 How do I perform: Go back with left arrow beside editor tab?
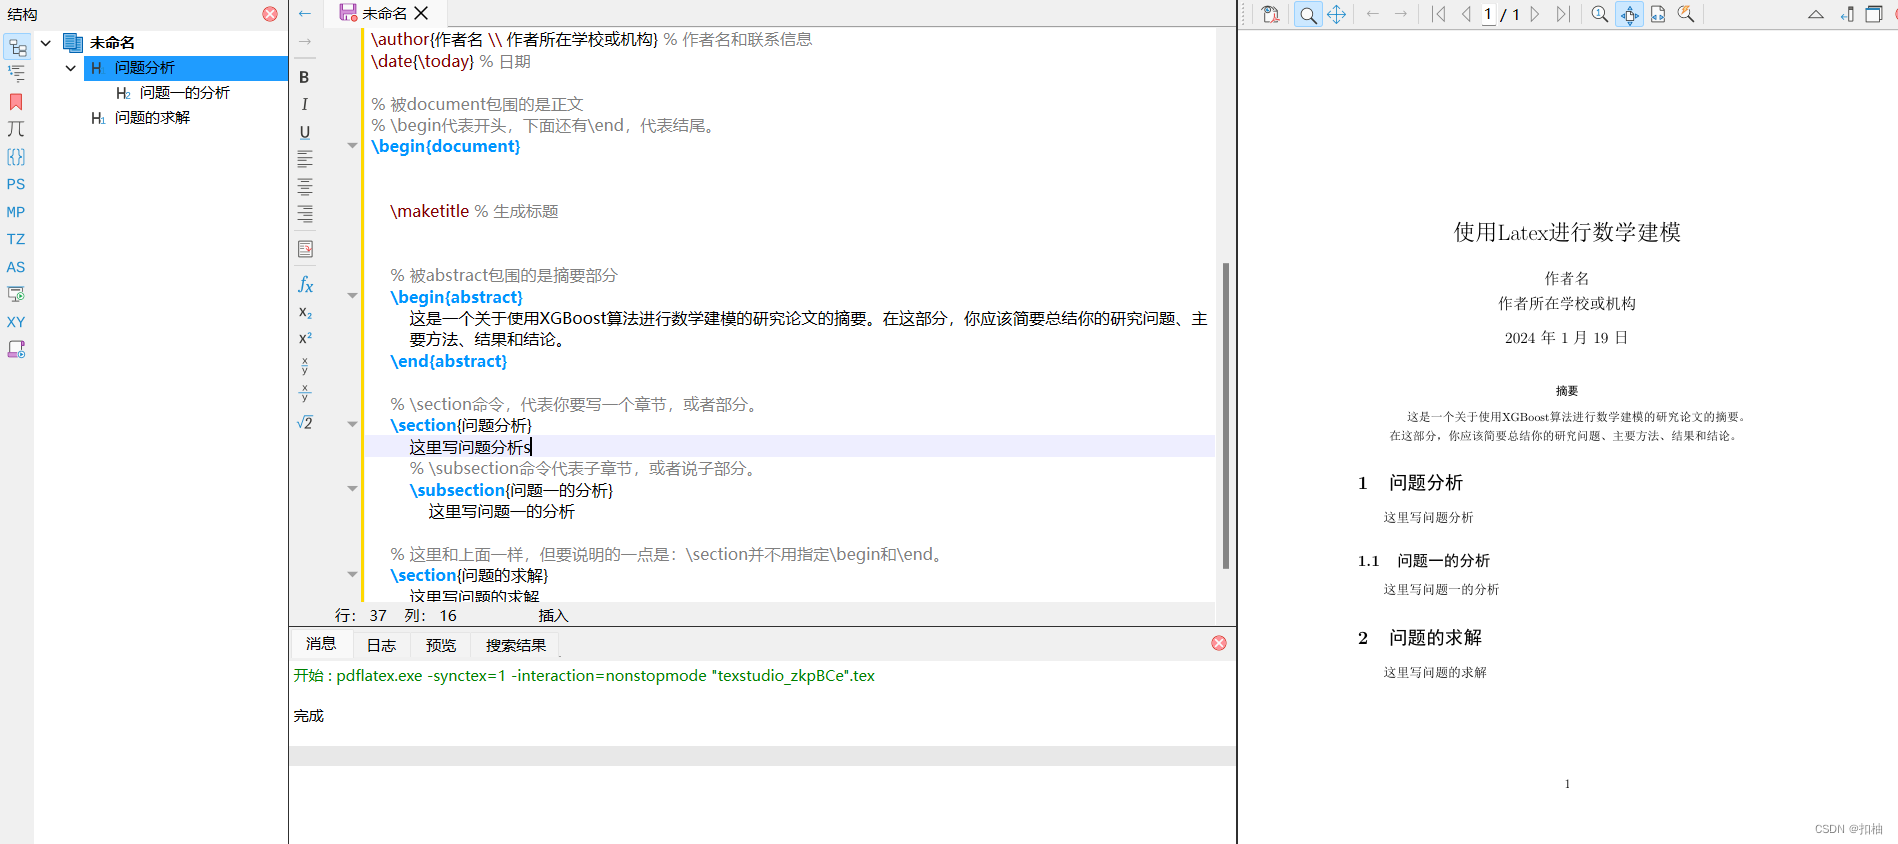pyautogui.click(x=305, y=14)
